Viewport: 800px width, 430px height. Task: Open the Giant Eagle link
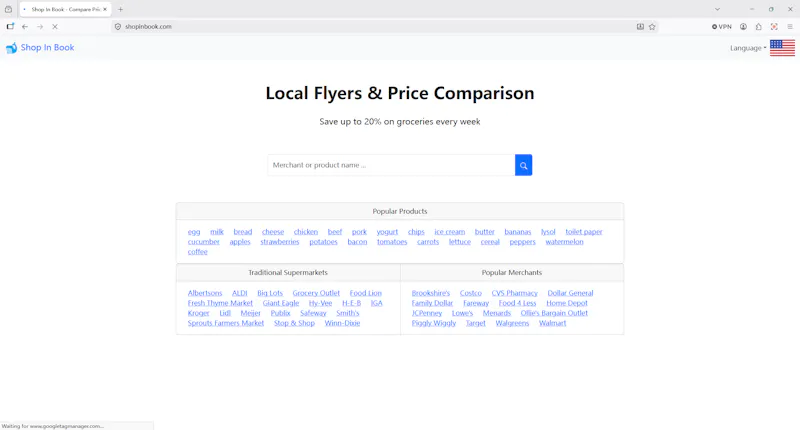pyautogui.click(x=281, y=303)
